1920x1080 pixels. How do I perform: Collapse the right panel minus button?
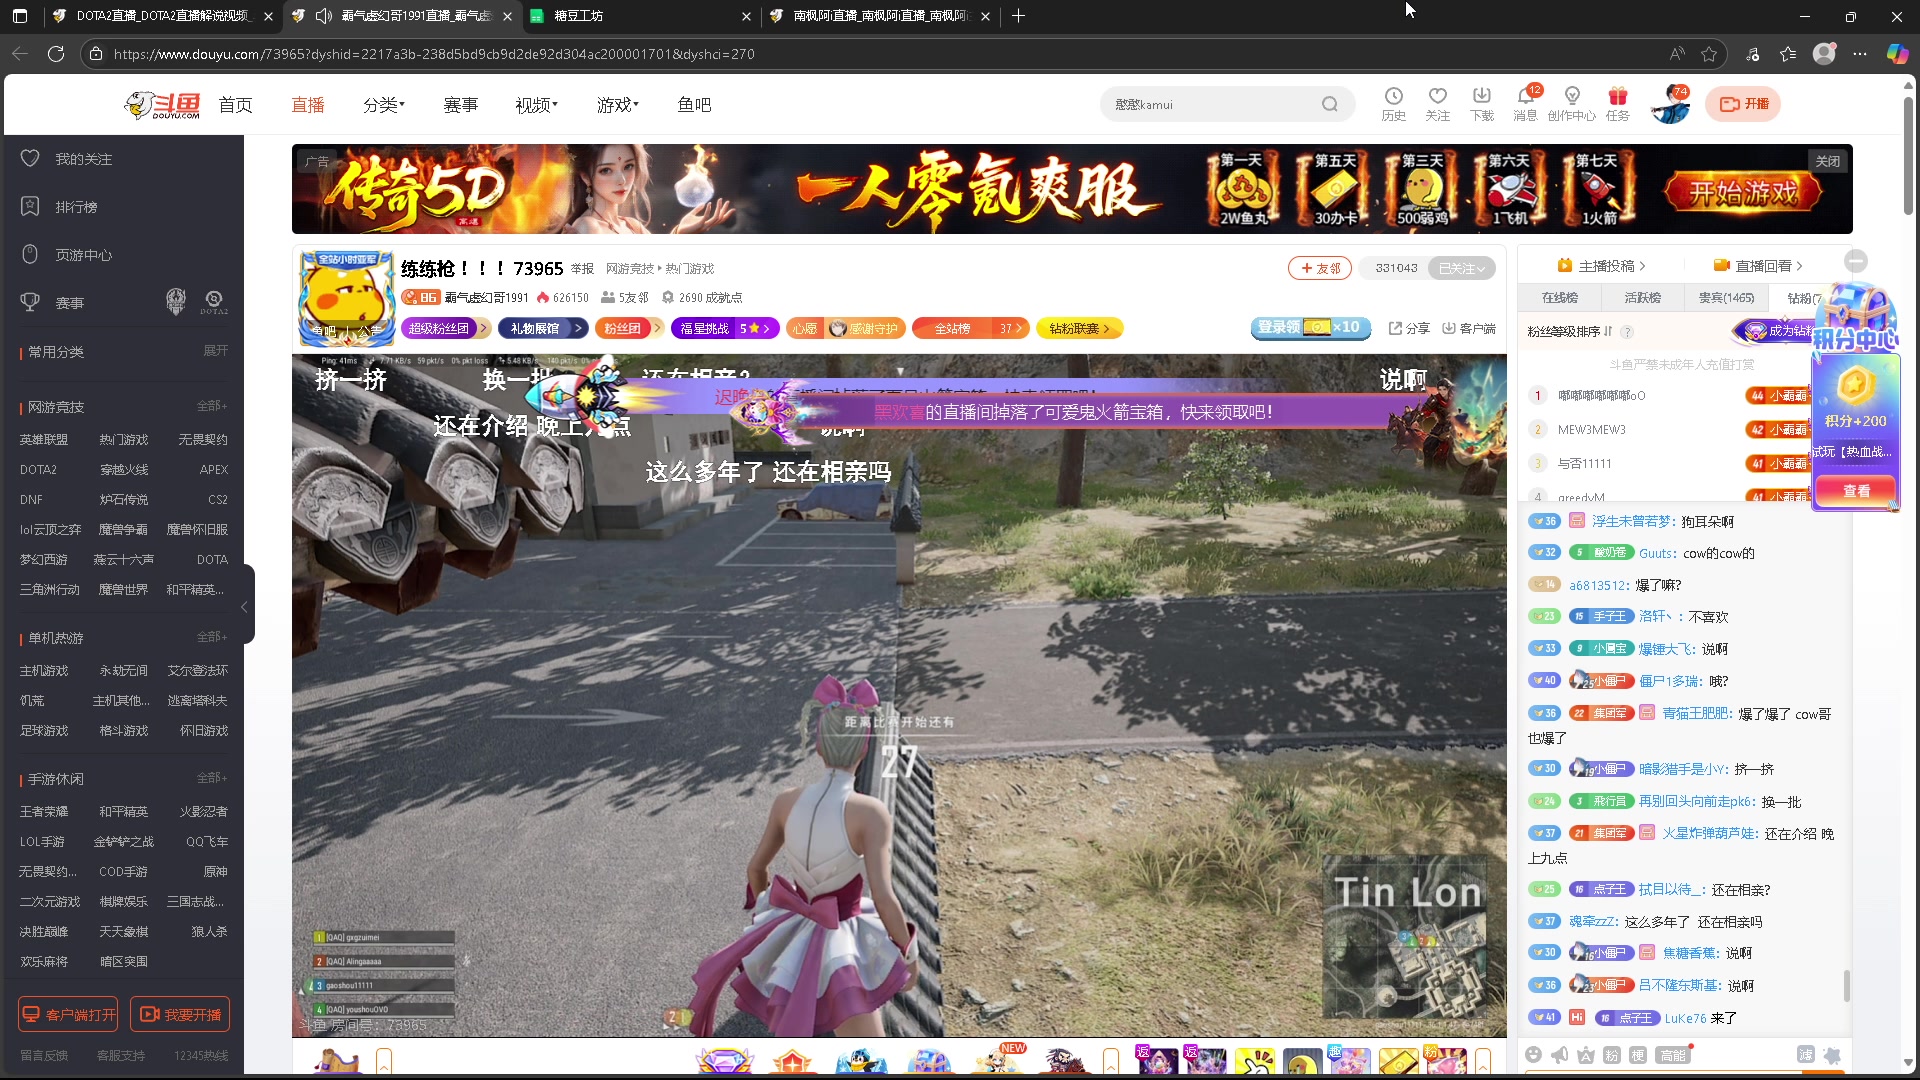[1856, 262]
